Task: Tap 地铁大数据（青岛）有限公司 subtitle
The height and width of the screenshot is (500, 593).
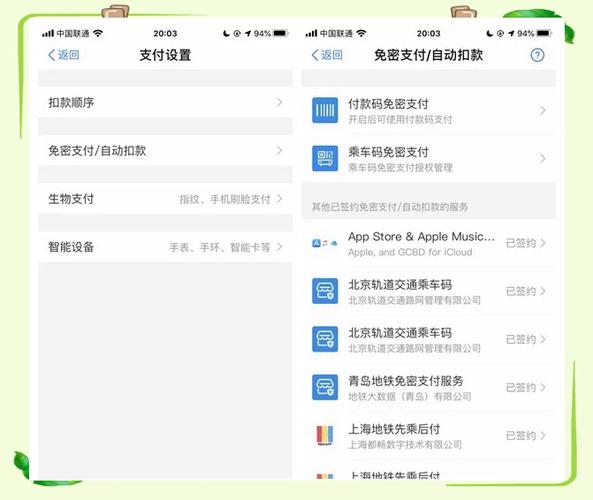Action: (x=410, y=396)
